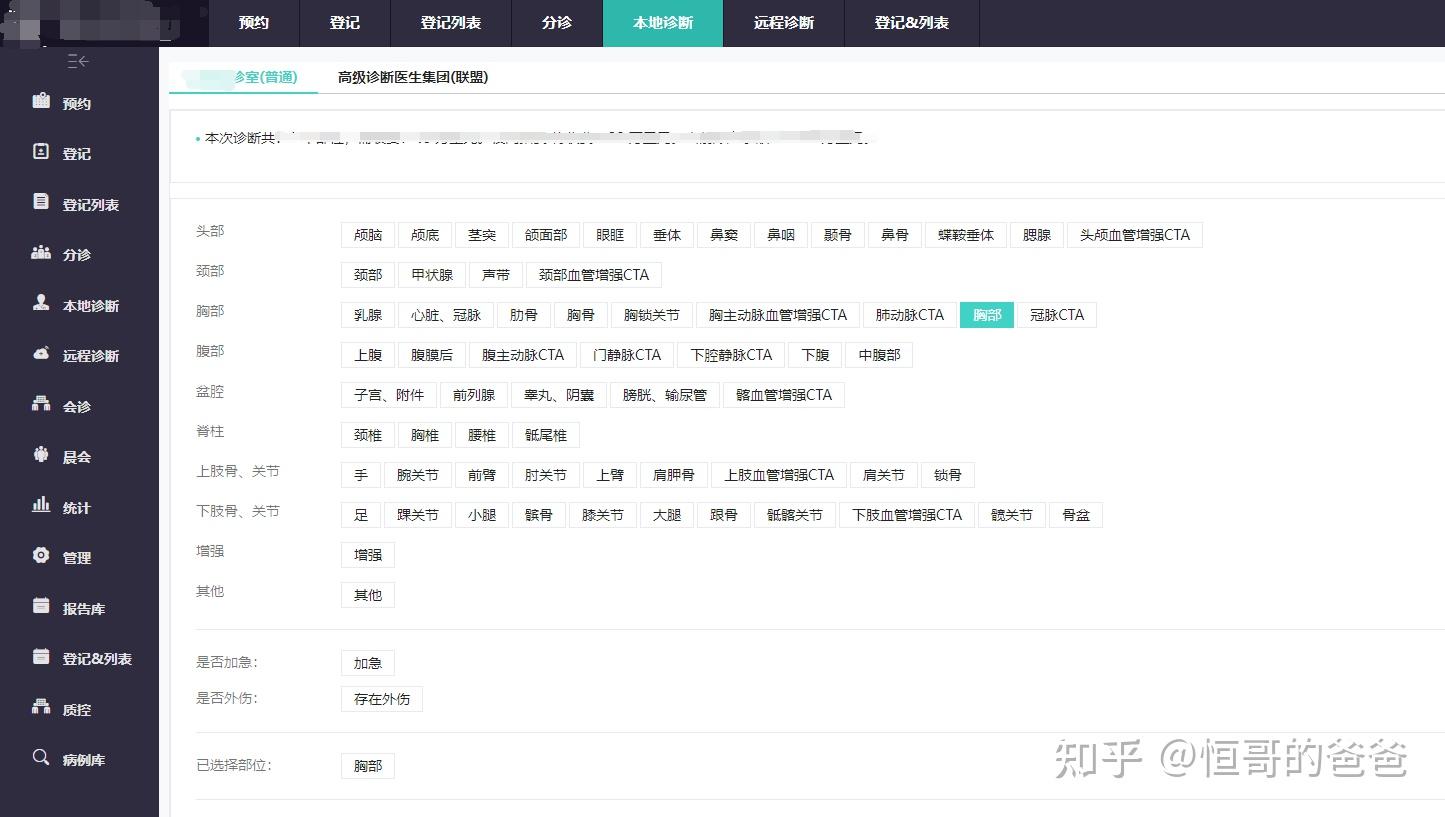Click the 登记&列表 icon in the sidebar
This screenshot has width=1445, height=817.
point(41,656)
